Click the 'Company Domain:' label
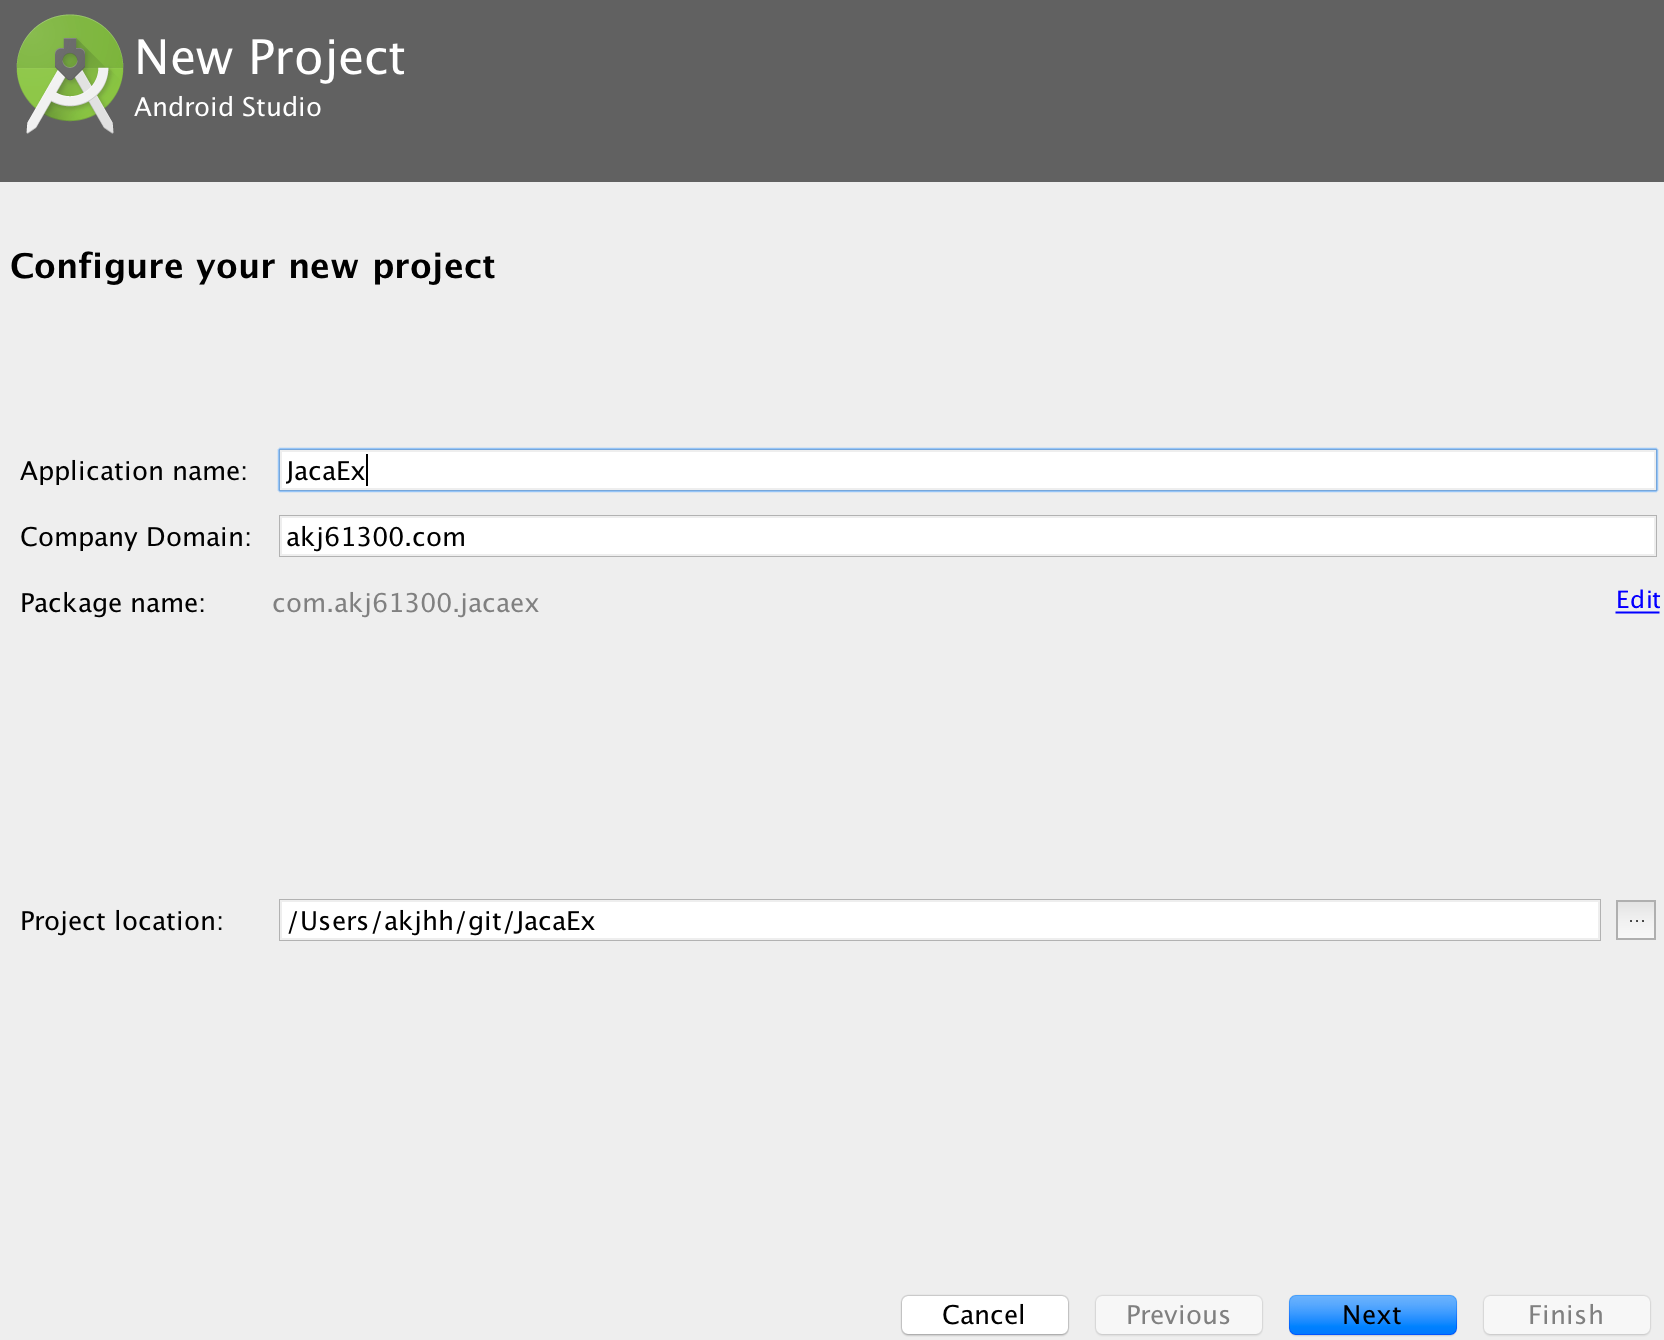 [x=136, y=537]
